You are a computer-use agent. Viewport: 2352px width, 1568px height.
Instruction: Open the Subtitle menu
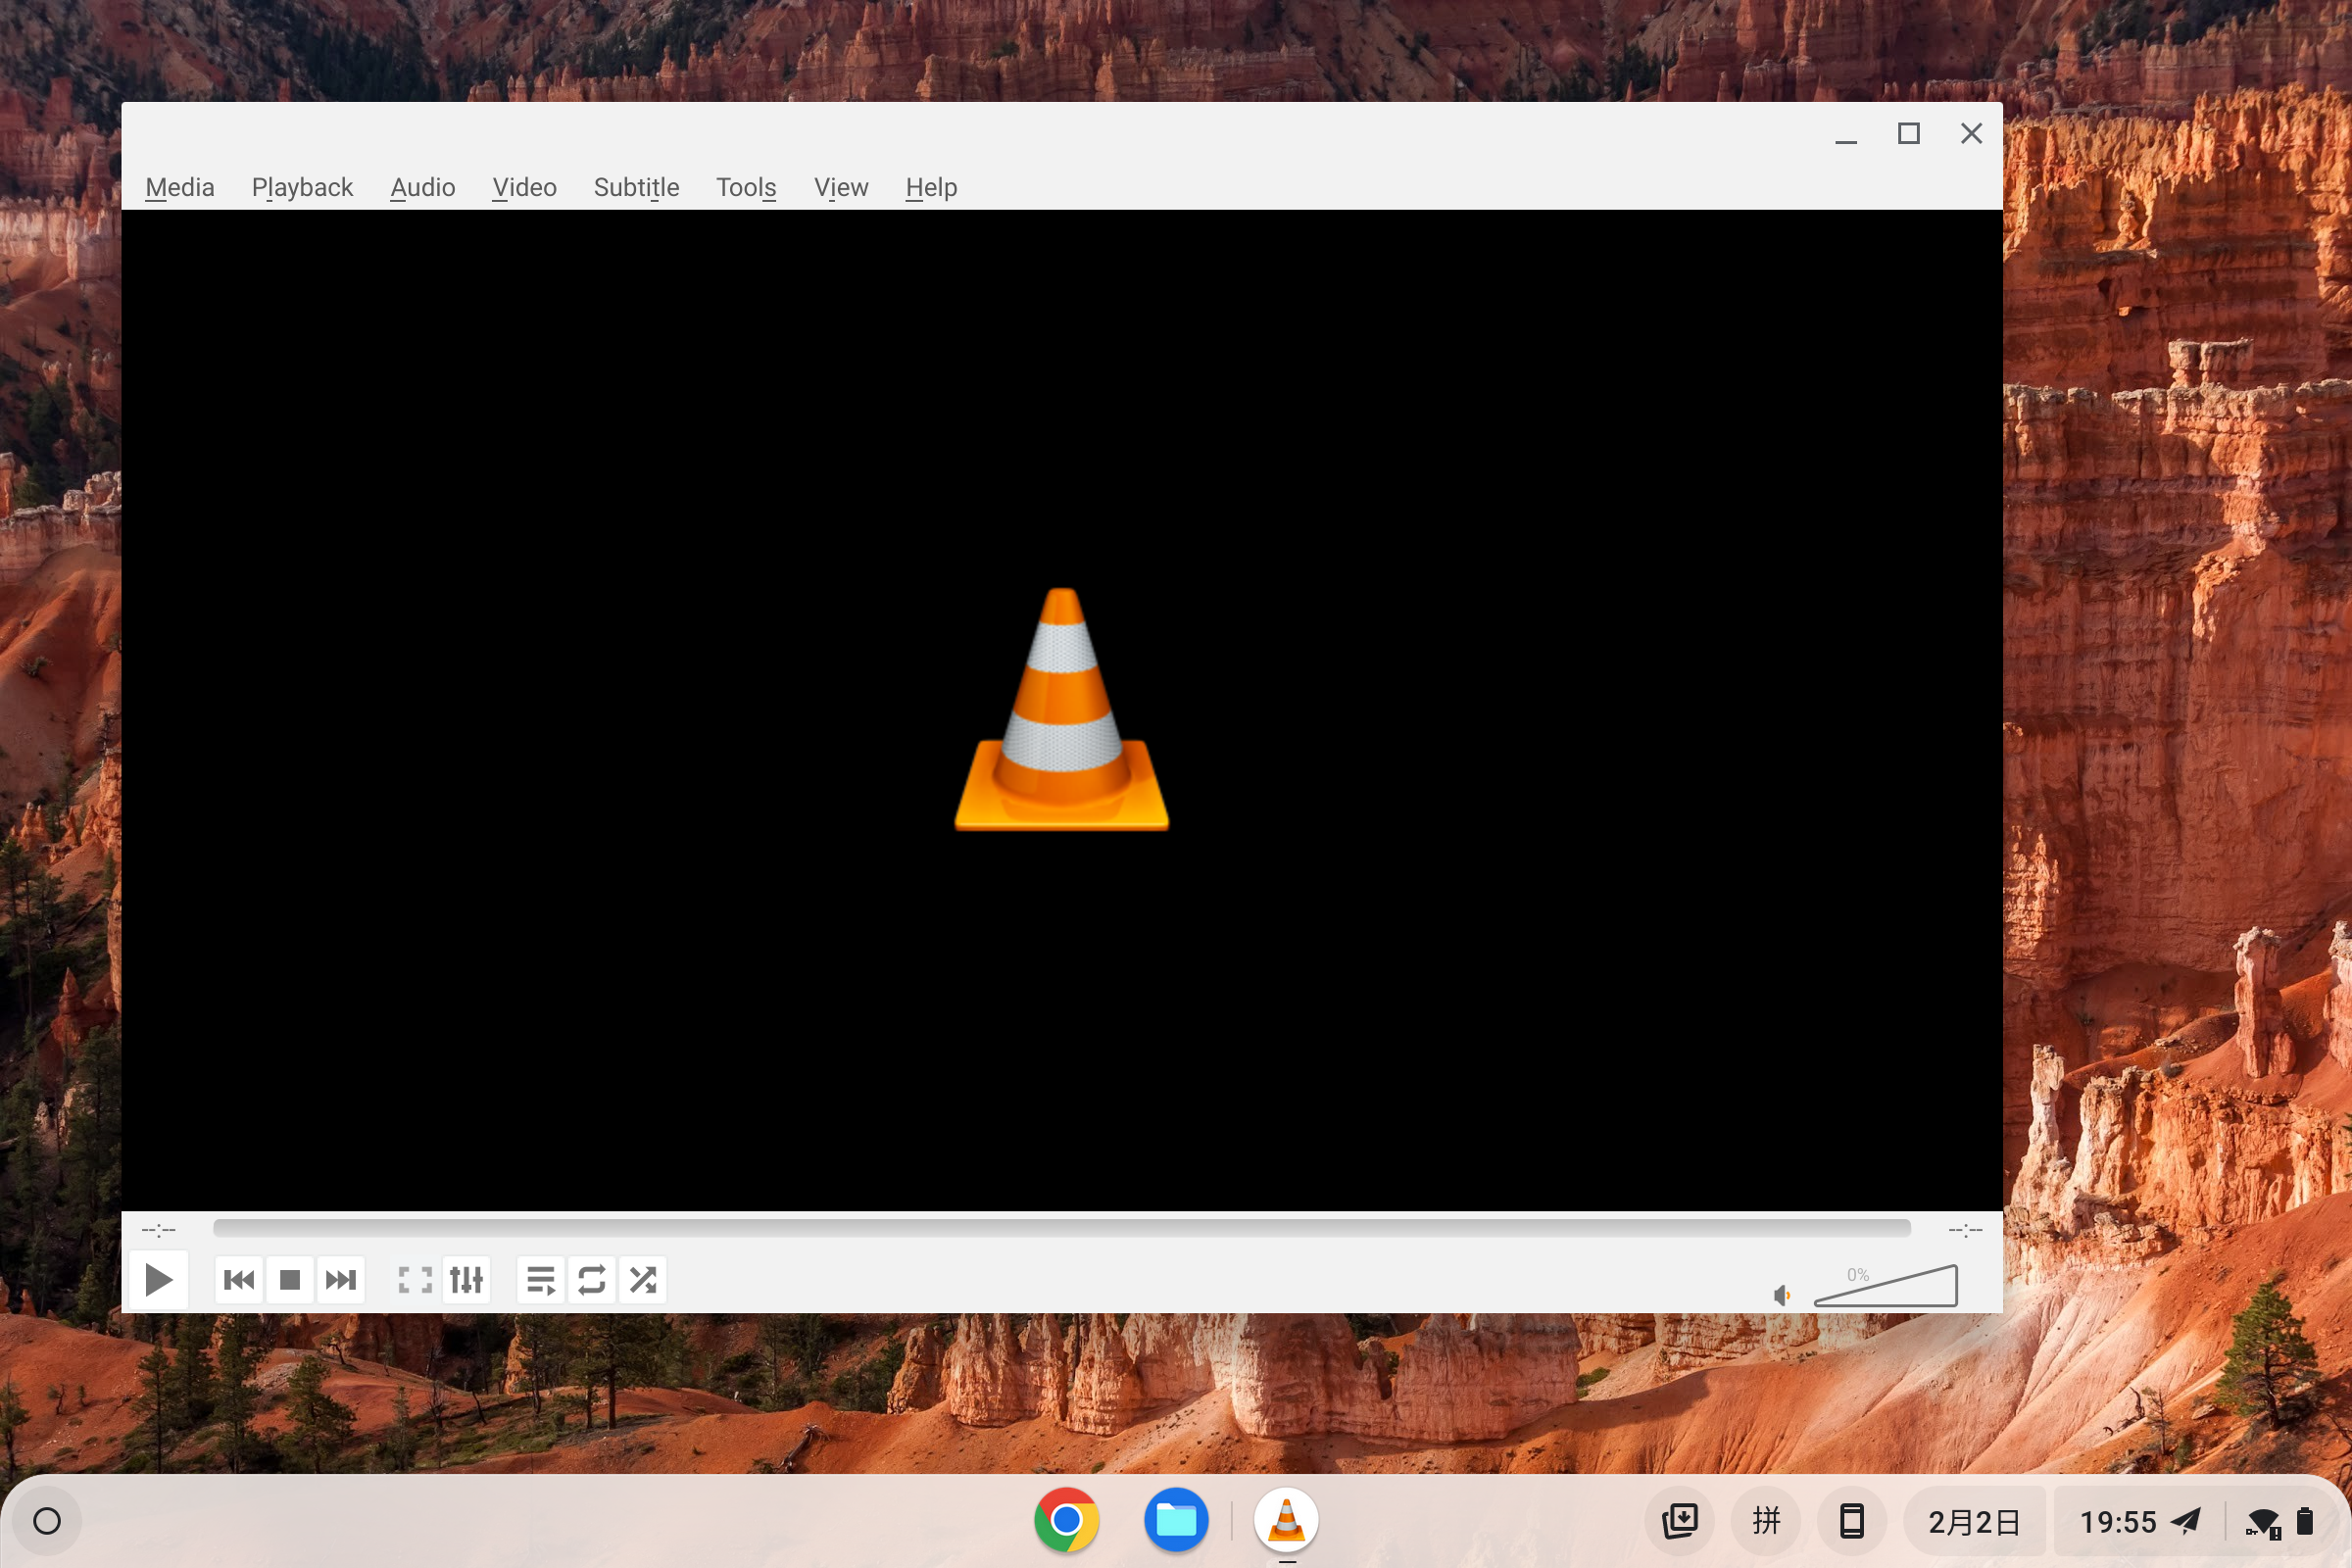tap(636, 187)
